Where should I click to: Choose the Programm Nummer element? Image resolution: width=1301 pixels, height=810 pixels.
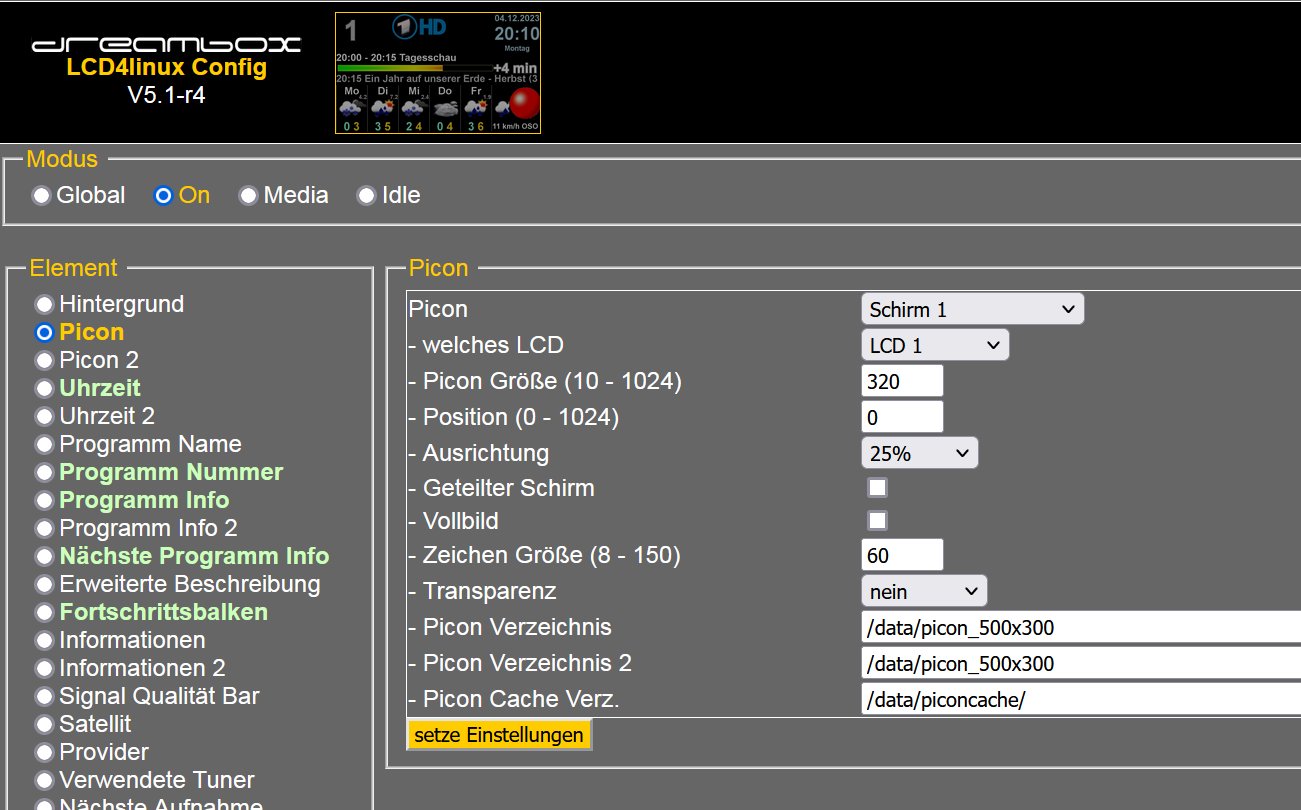[x=44, y=472]
